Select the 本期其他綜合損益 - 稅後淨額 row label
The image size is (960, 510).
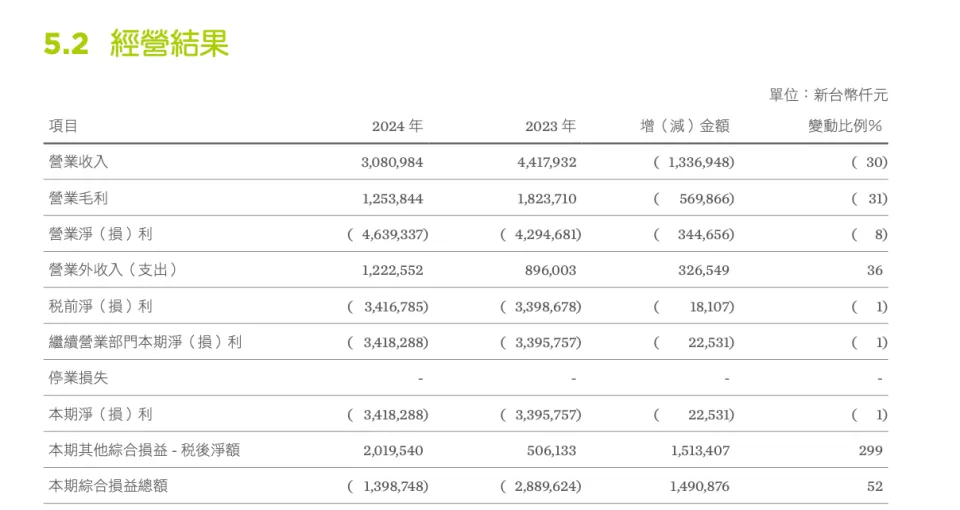pos(144,450)
